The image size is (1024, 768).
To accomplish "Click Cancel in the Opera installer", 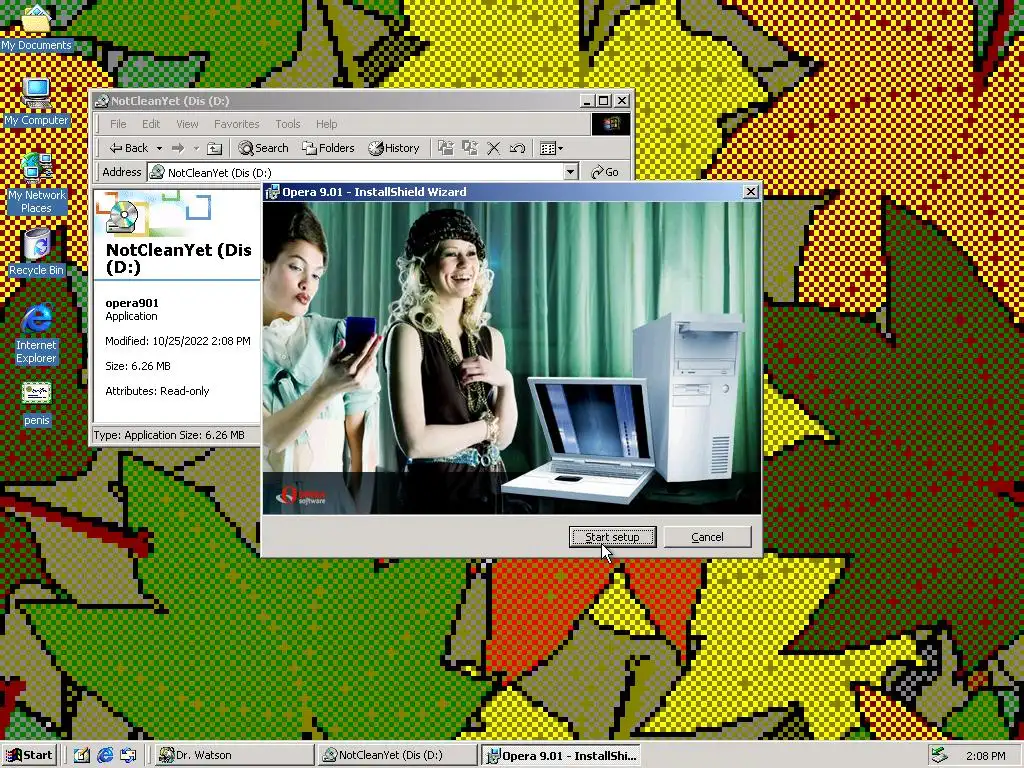I will click(707, 537).
